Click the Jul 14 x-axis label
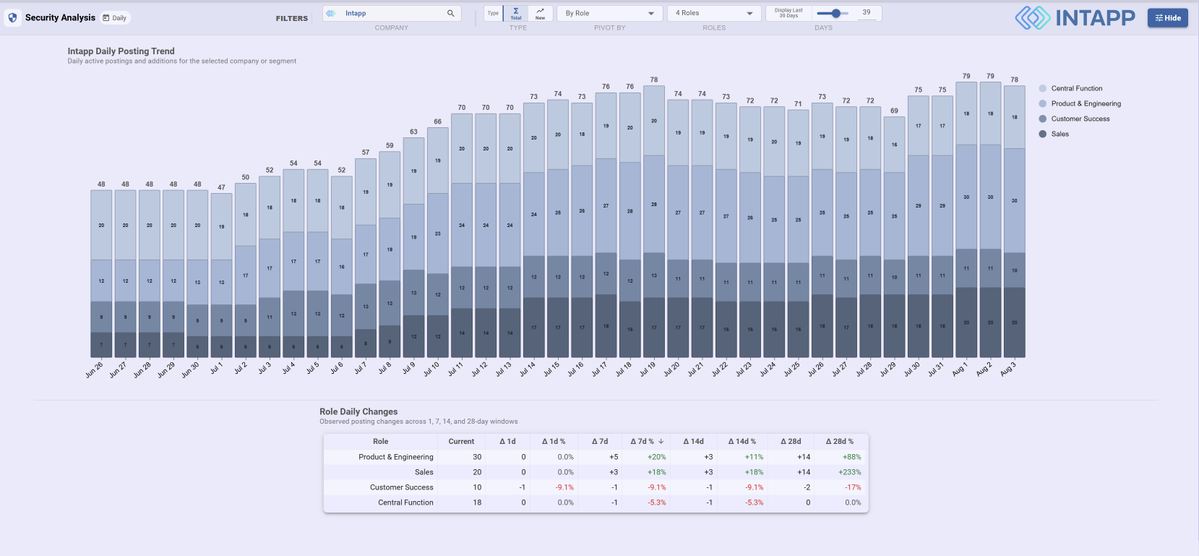Screen dimensions: 1199x556 (526, 370)
